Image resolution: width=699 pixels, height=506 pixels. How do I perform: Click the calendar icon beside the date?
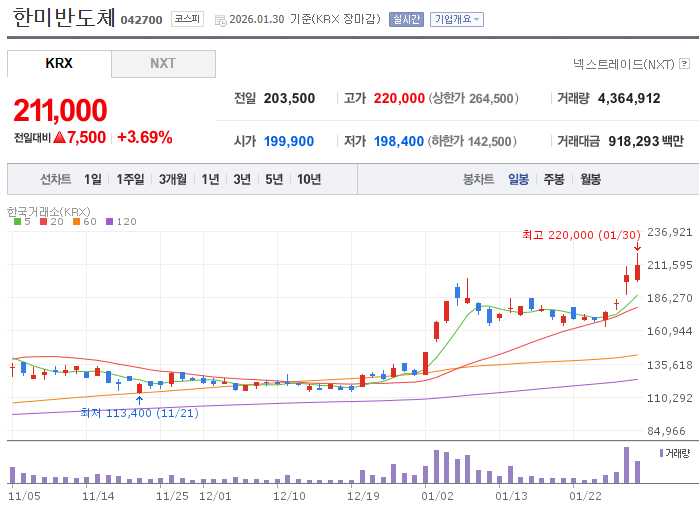(220, 21)
